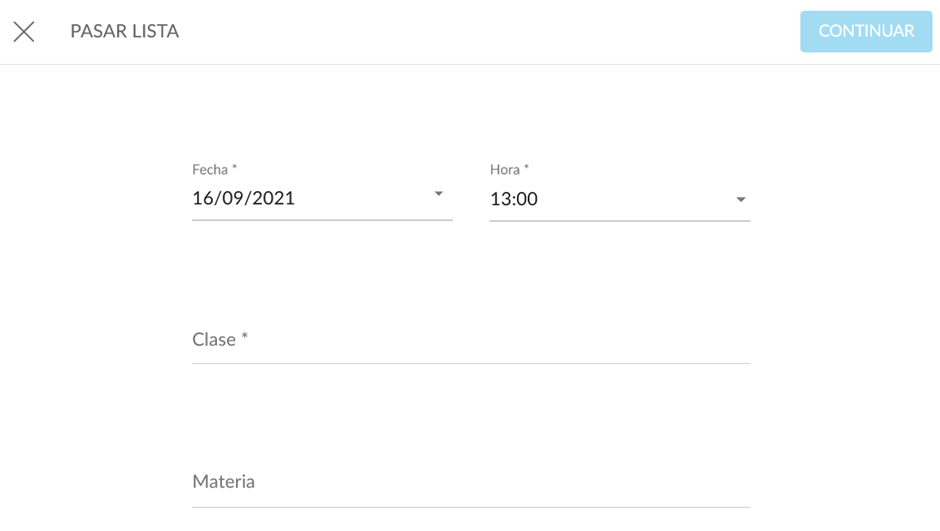Focus the Clase required field
This screenshot has height=531, width=940.
470,340
